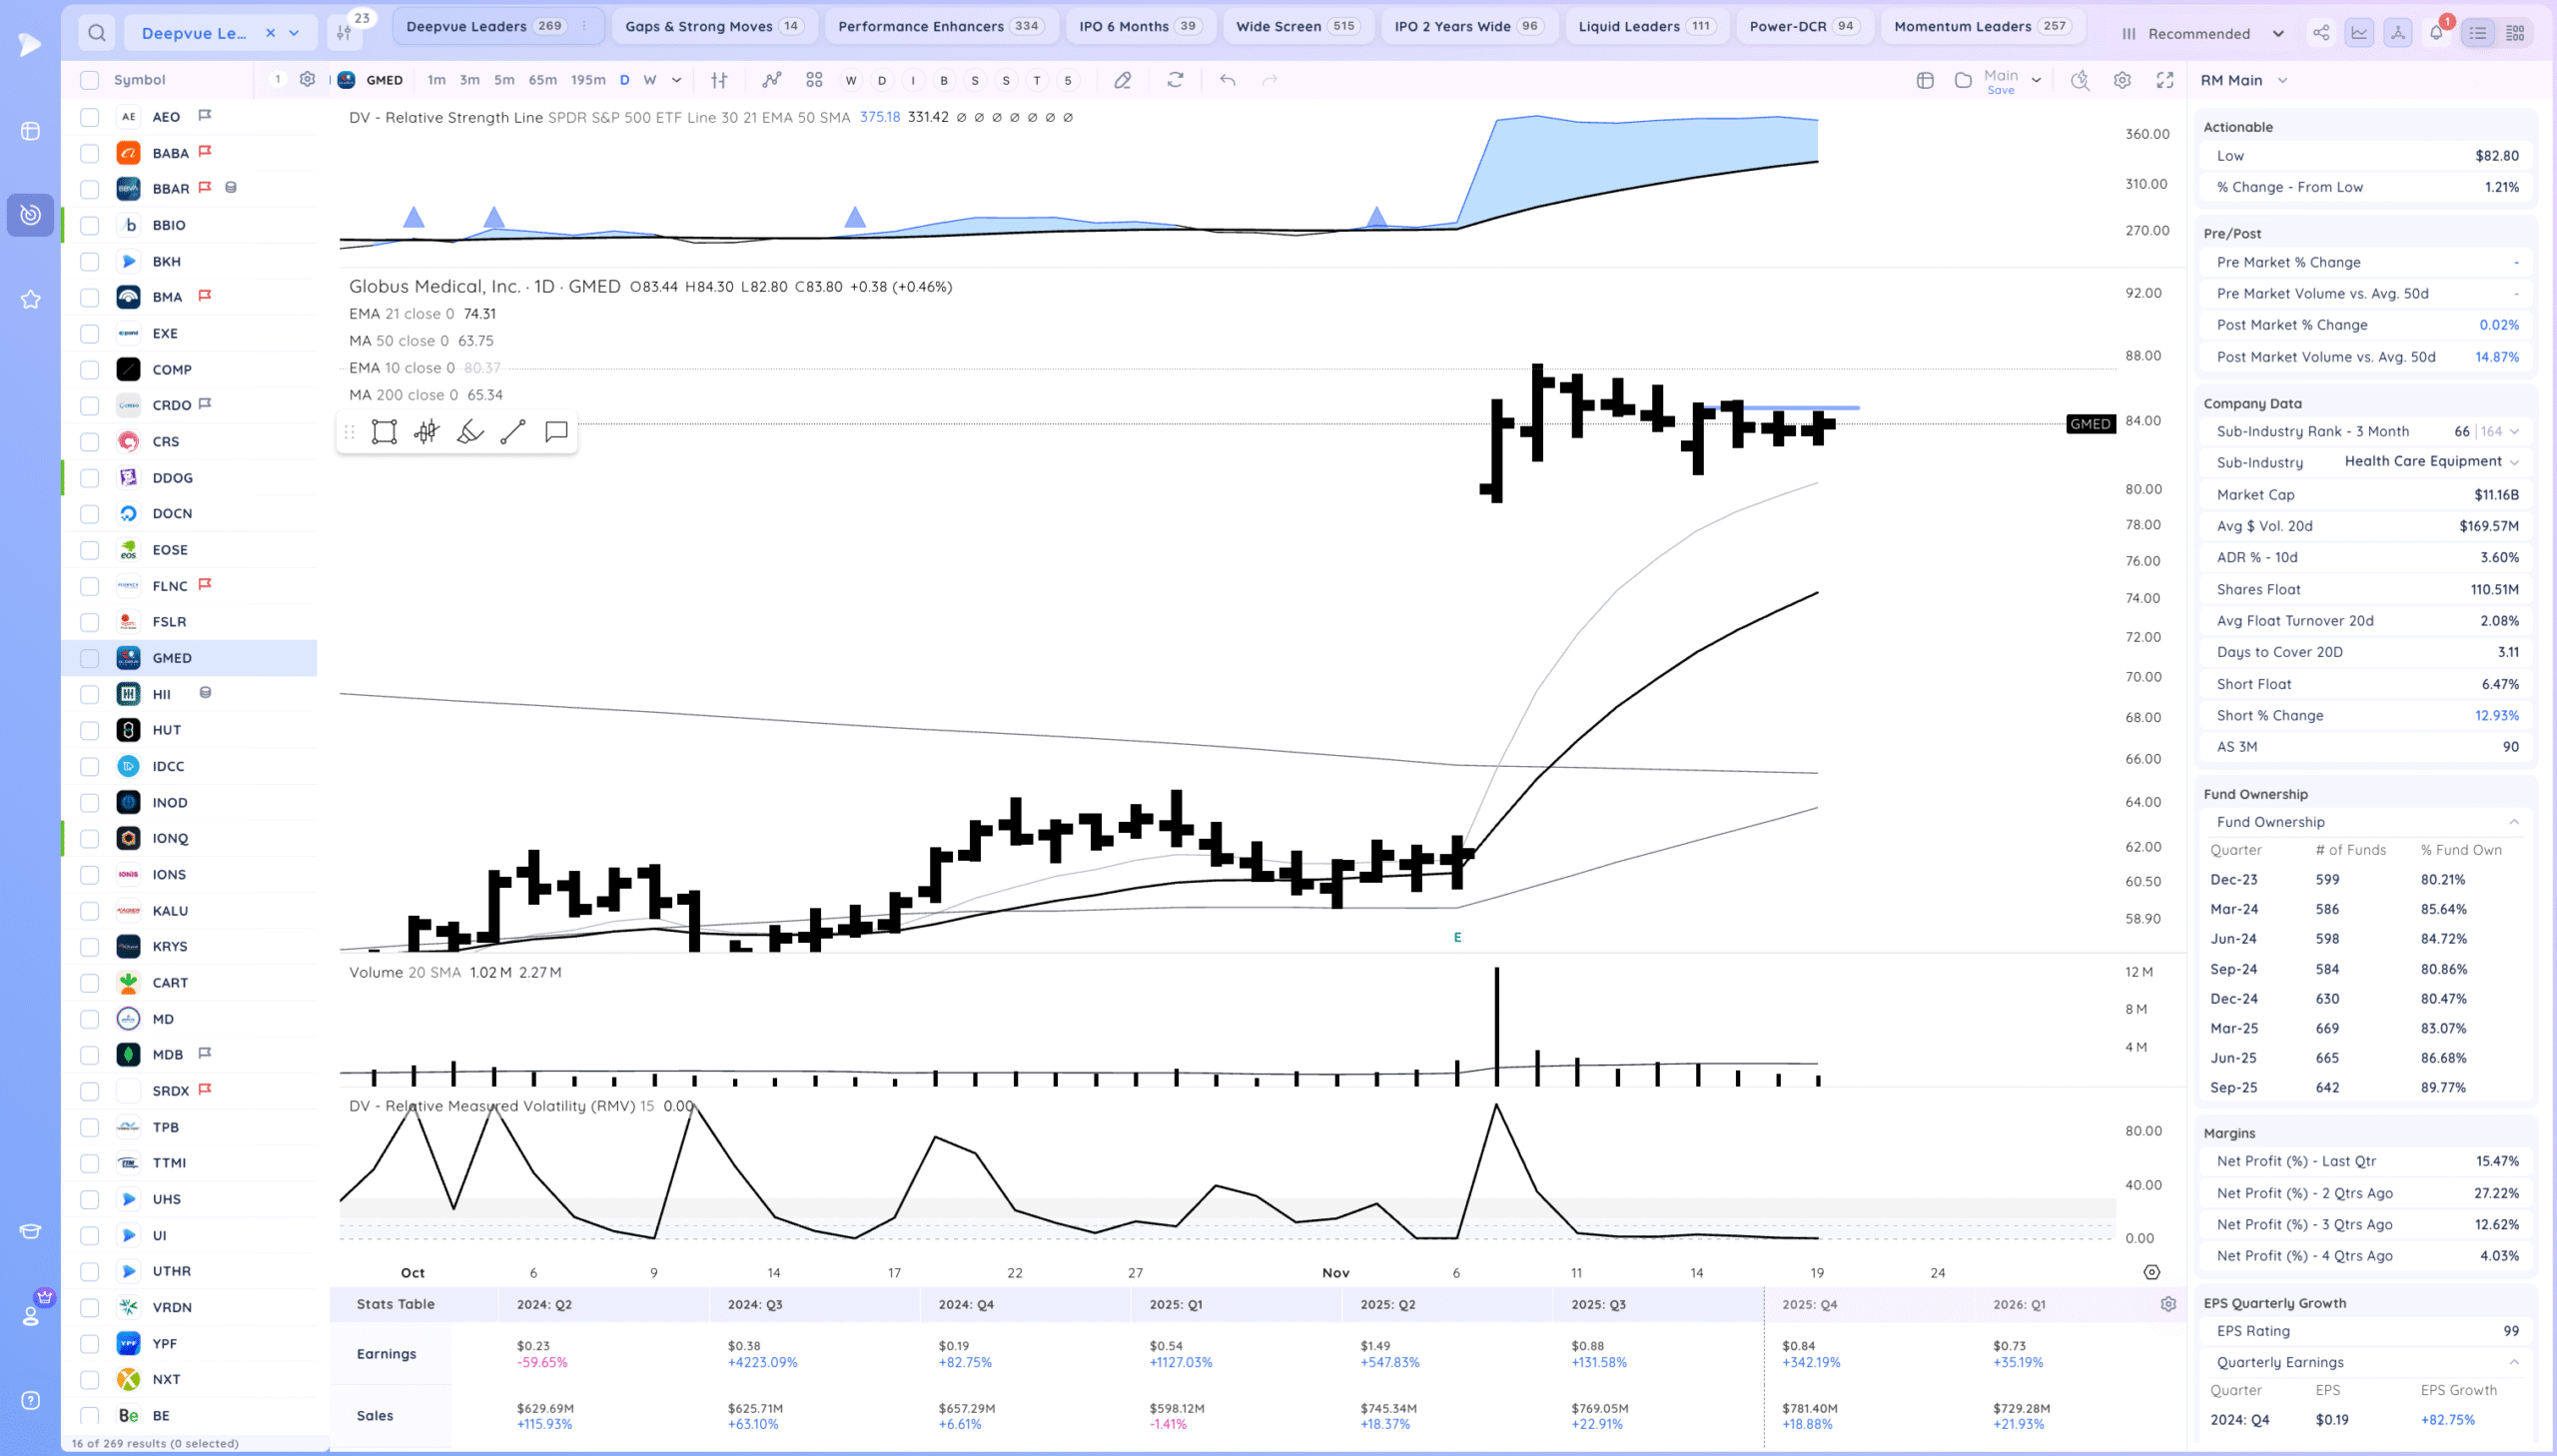Collapse the Fund Ownership section
Image resolution: width=2557 pixels, height=1456 pixels.
click(2513, 822)
